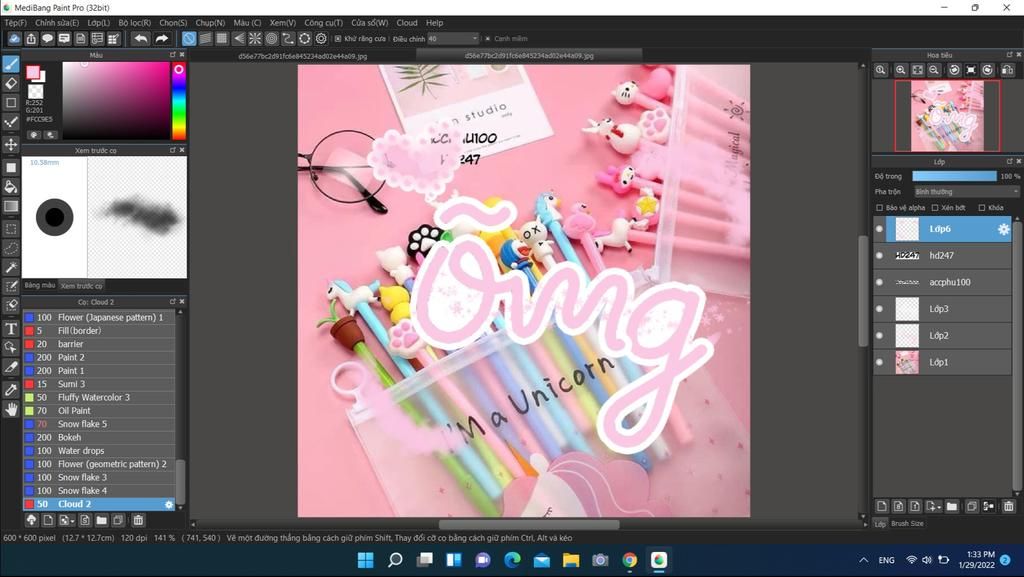Select the Oil Paint brush
The width and height of the screenshot is (1024, 577).
[x=99, y=411]
